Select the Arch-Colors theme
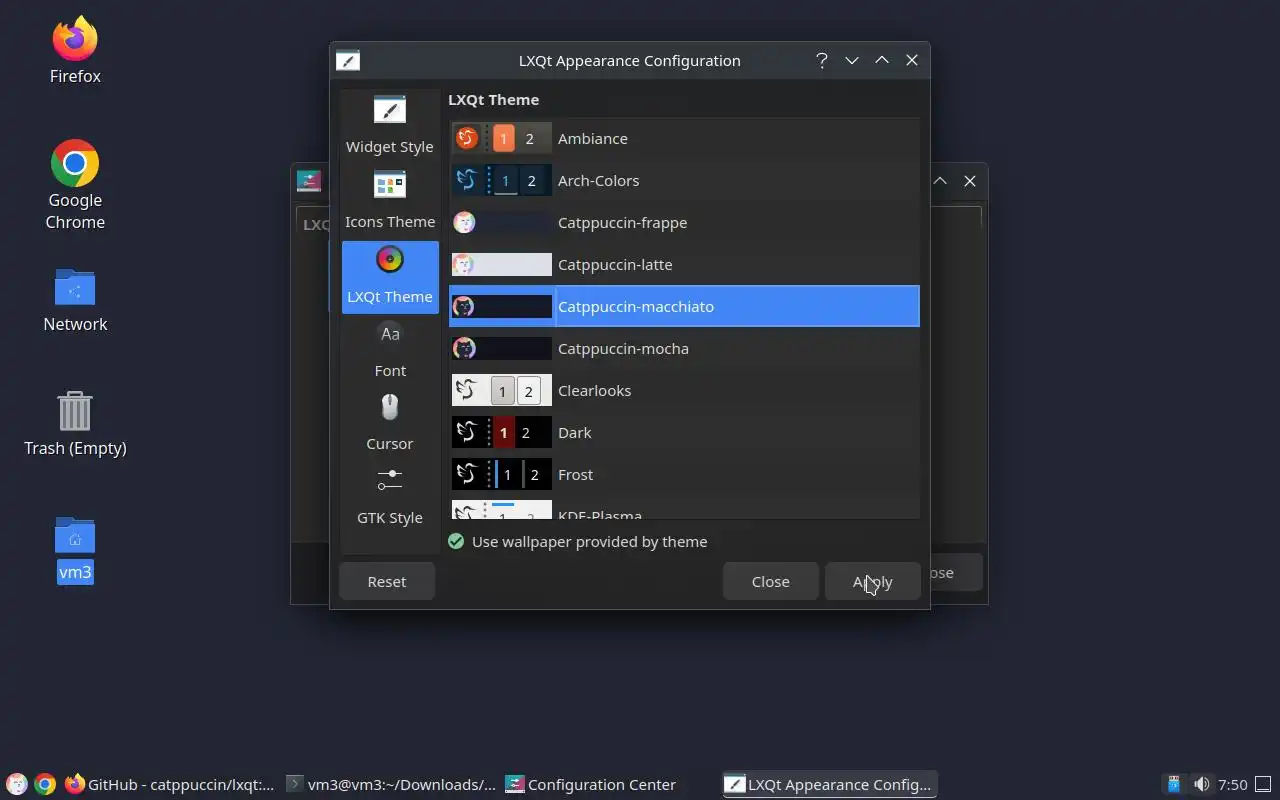 684,181
